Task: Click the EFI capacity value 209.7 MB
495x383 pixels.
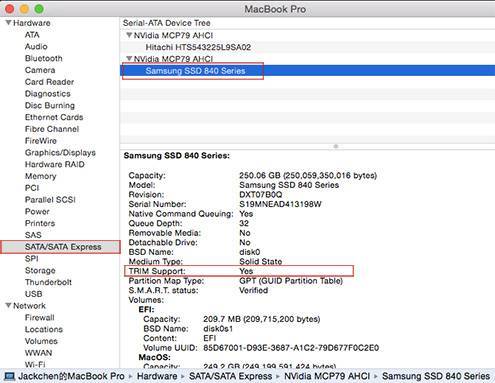Action: tap(222, 319)
